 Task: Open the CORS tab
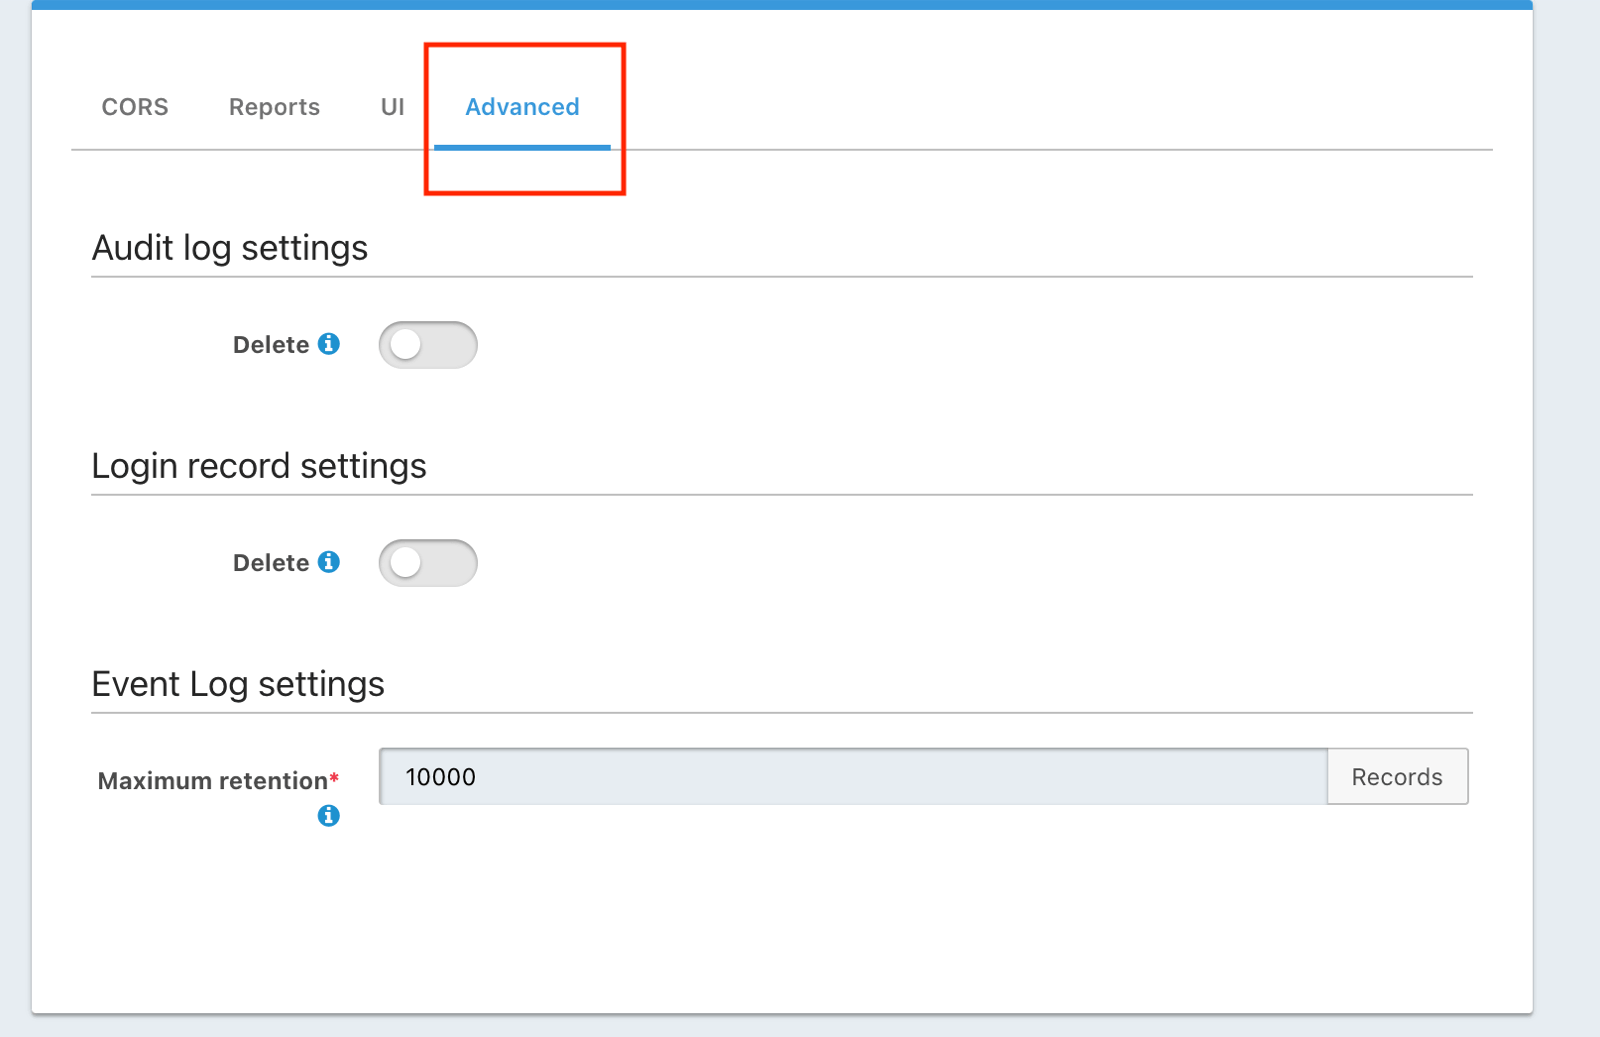coord(135,107)
